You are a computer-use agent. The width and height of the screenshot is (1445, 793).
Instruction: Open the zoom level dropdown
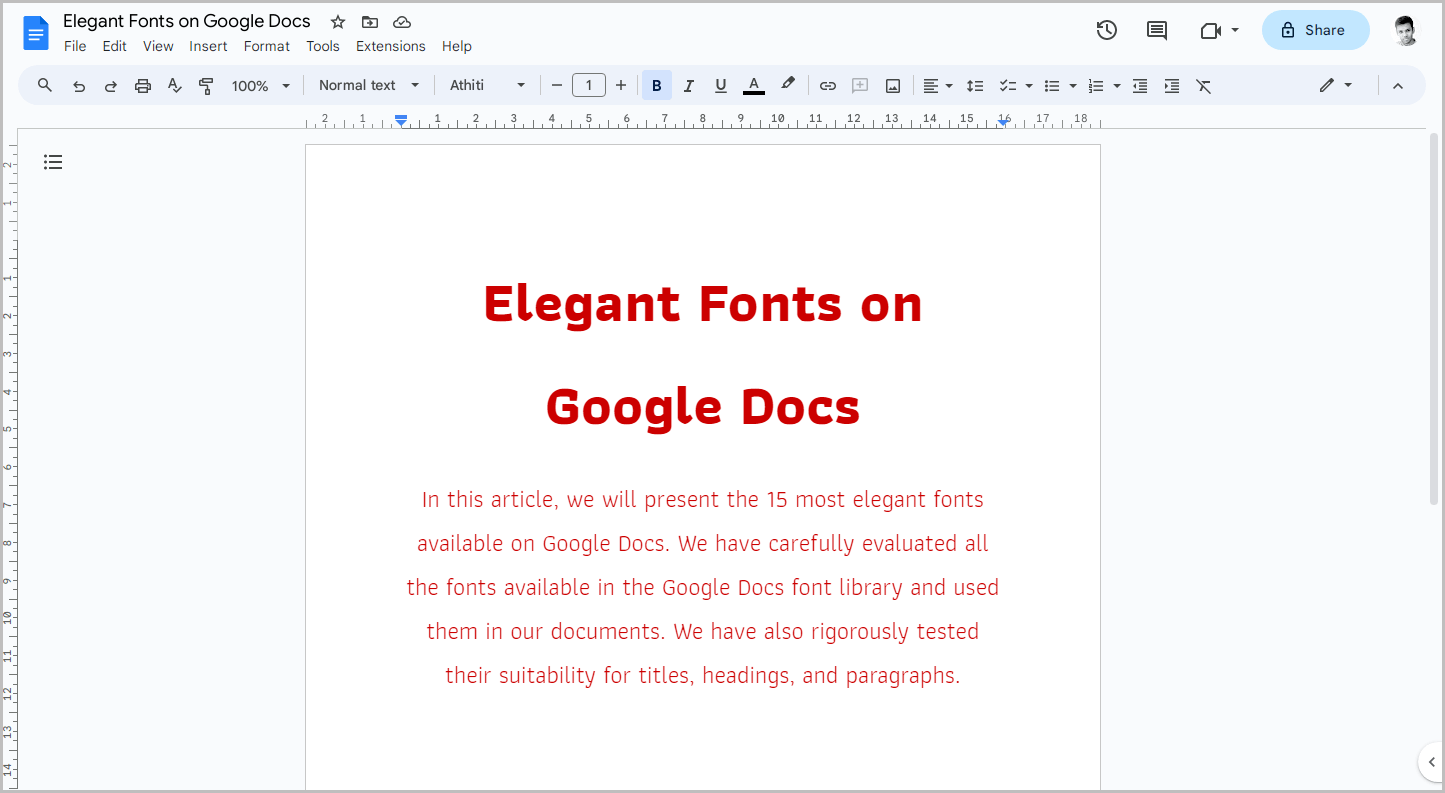pyautogui.click(x=260, y=85)
